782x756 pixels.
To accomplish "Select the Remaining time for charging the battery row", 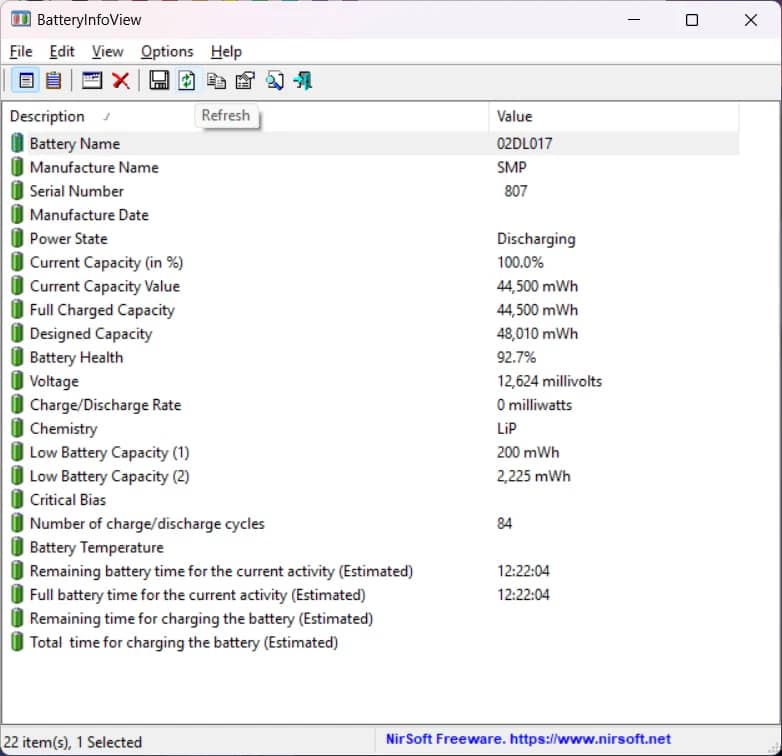I will 372,618.
